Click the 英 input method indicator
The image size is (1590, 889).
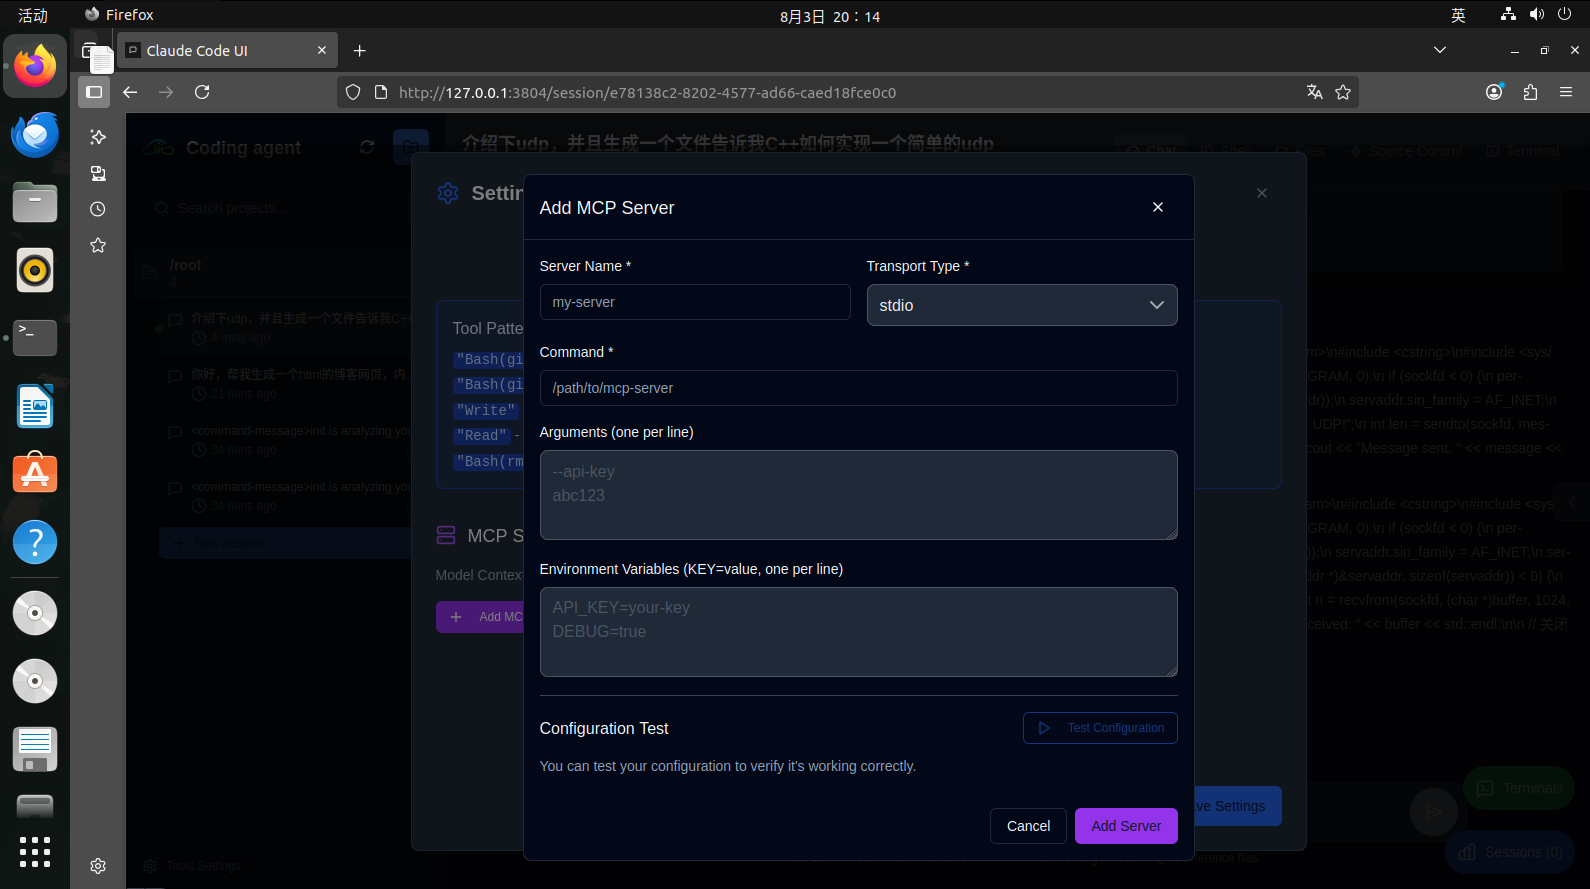tap(1458, 15)
